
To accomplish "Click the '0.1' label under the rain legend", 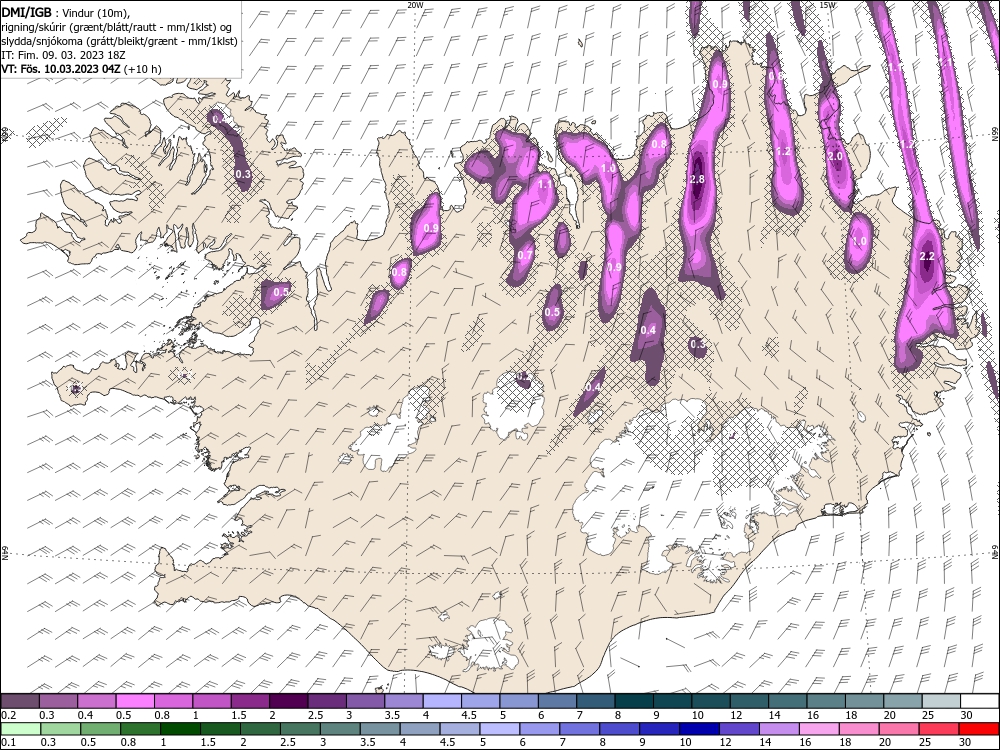I will coord(9,742).
